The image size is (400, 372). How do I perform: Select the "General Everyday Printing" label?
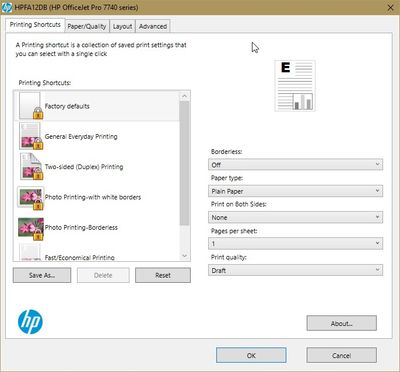[81, 136]
